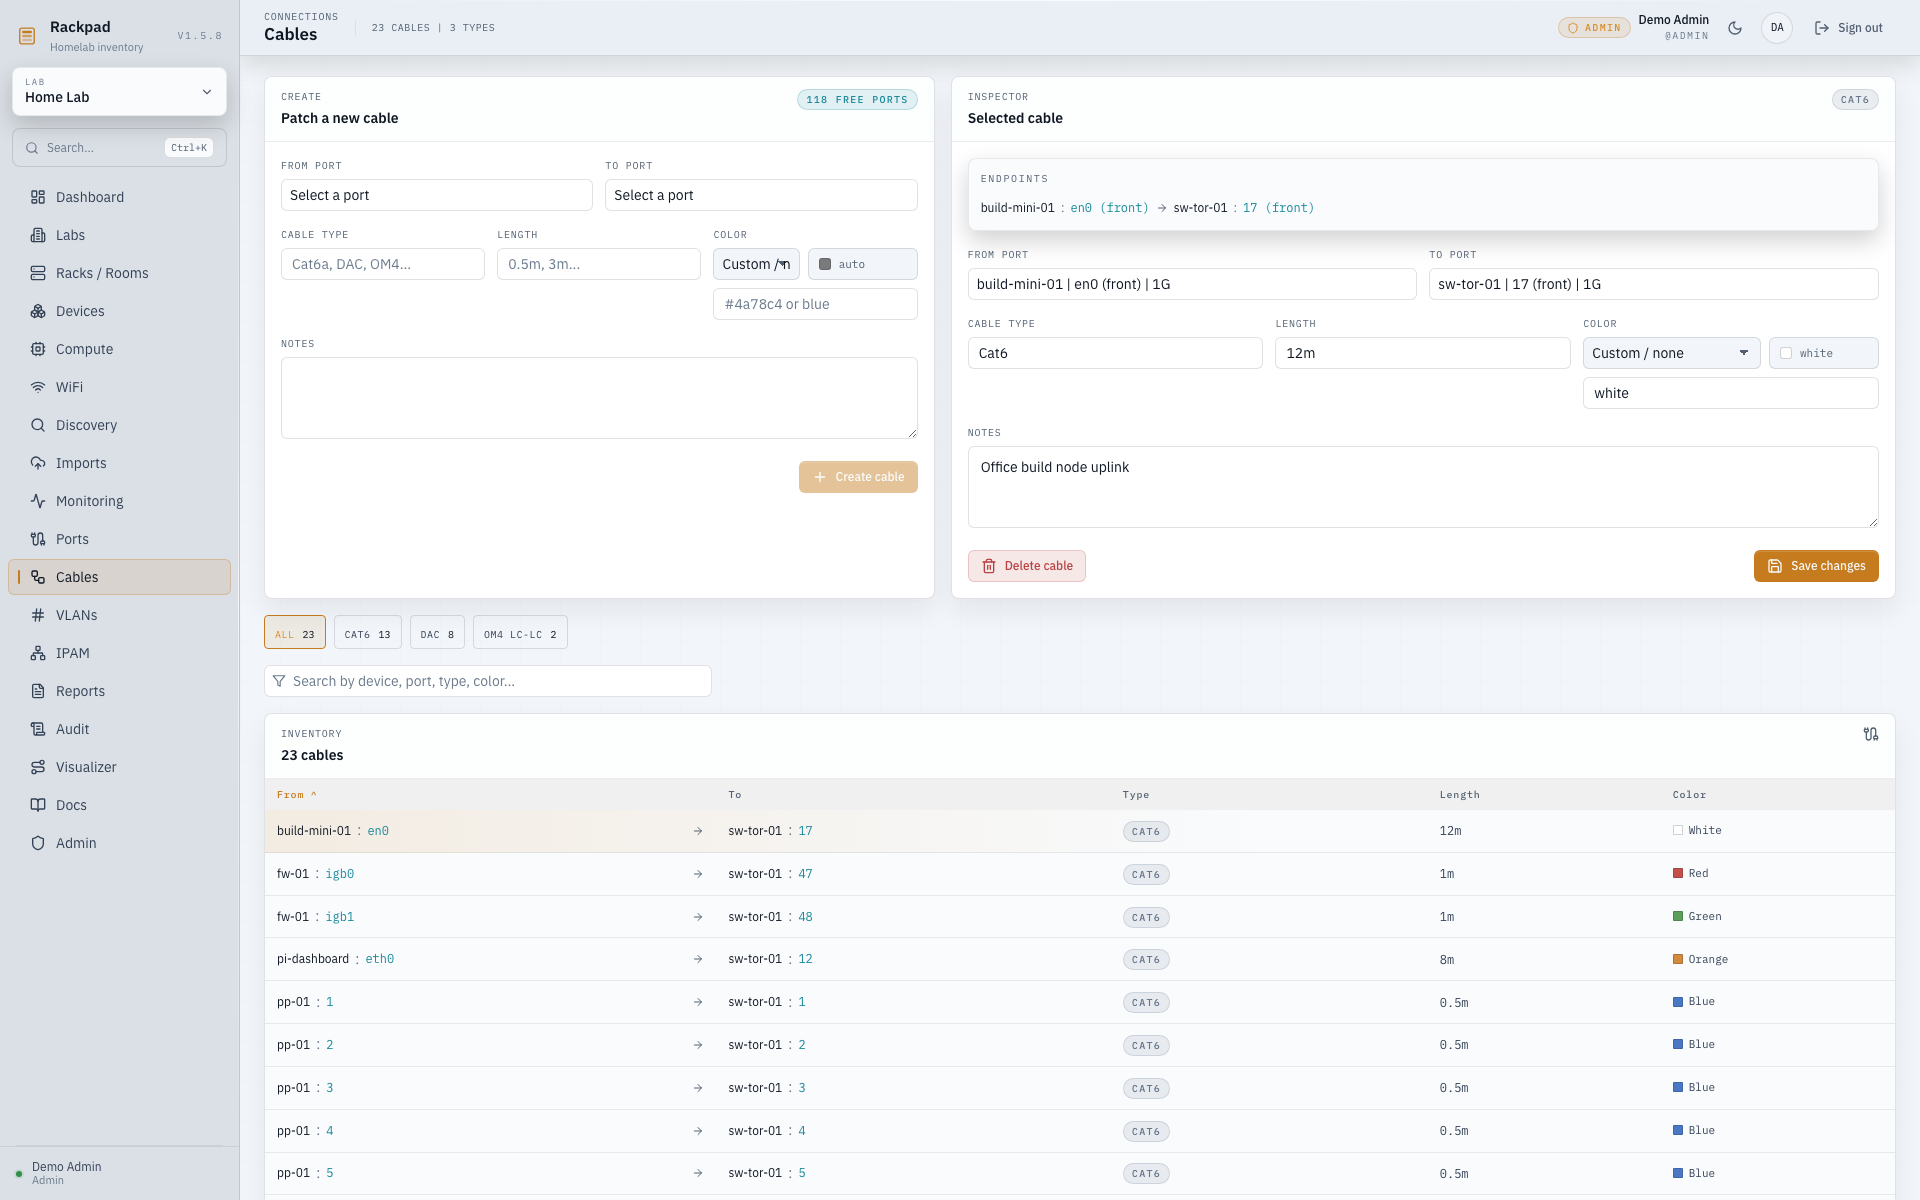Open the Ports page
This screenshot has width=1920, height=1200.
tap(119, 539)
